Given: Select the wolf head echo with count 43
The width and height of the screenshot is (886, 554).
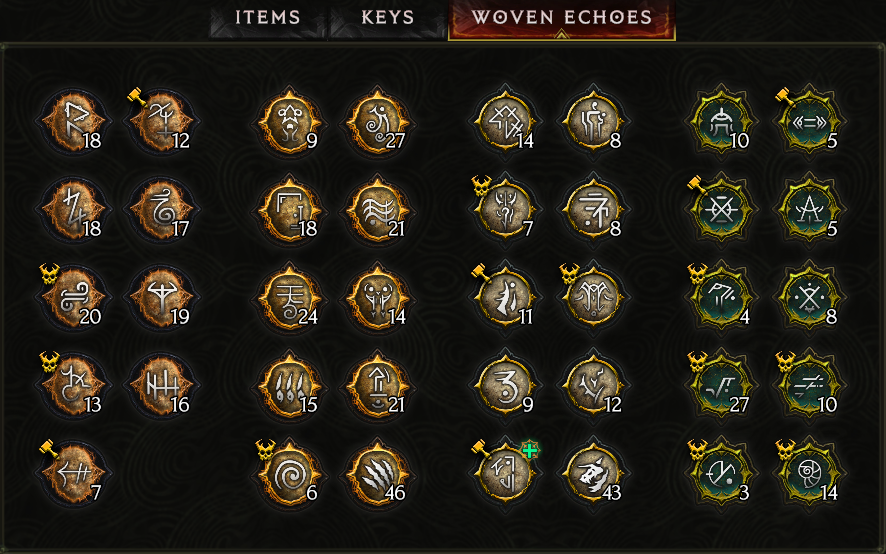Looking at the screenshot, I should (593, 474).
